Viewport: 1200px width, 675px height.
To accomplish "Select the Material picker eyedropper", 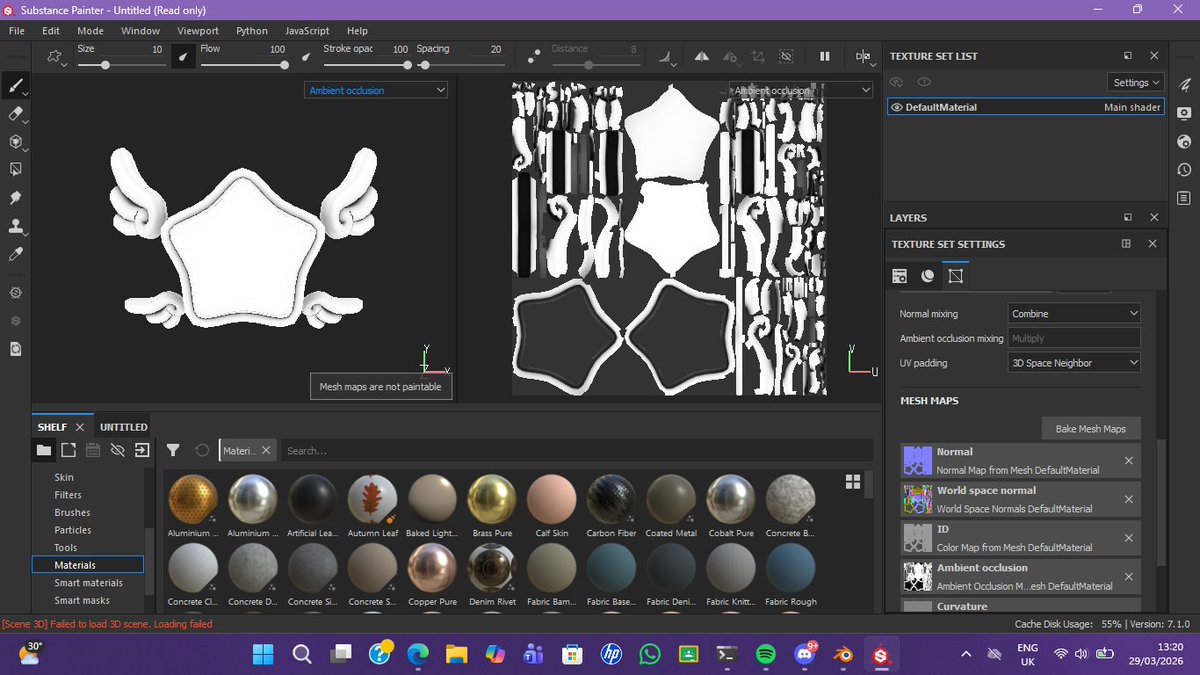I will click(x=15, y=255).
